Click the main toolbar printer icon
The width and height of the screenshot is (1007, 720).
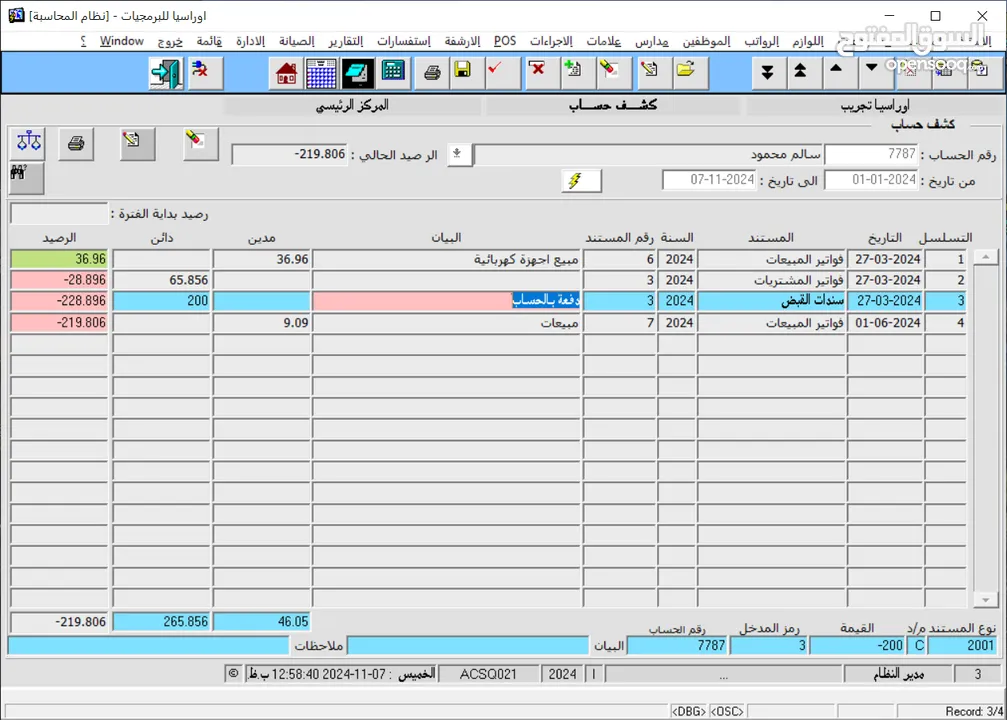432,73
